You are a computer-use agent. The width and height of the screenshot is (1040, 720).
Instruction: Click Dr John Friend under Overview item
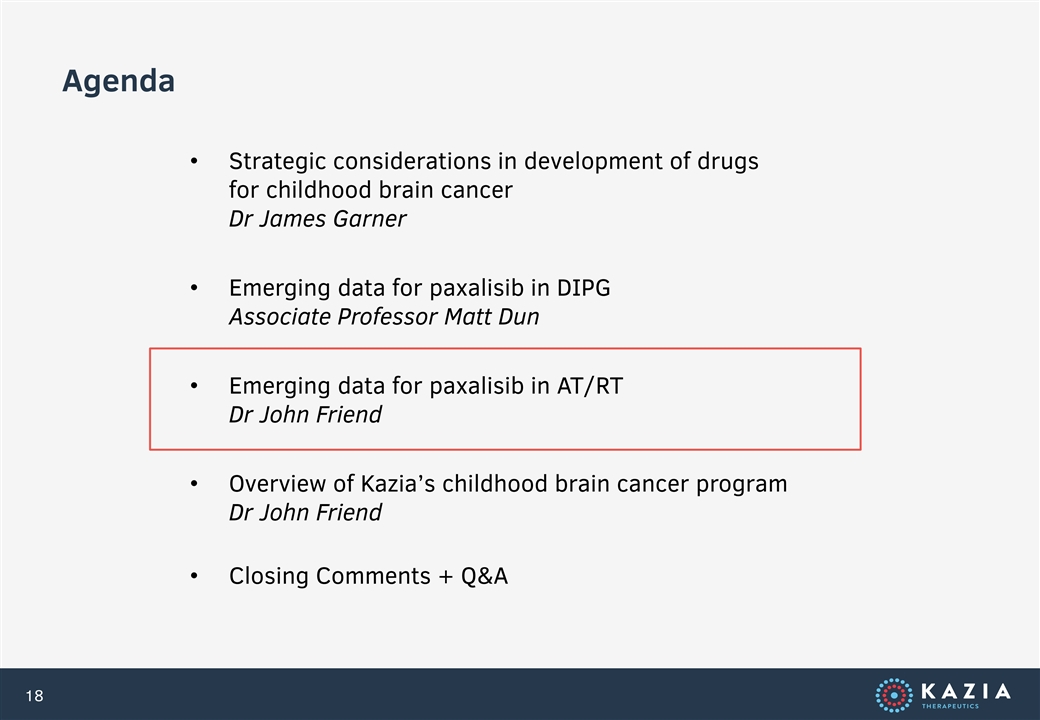tap(305, 513)
